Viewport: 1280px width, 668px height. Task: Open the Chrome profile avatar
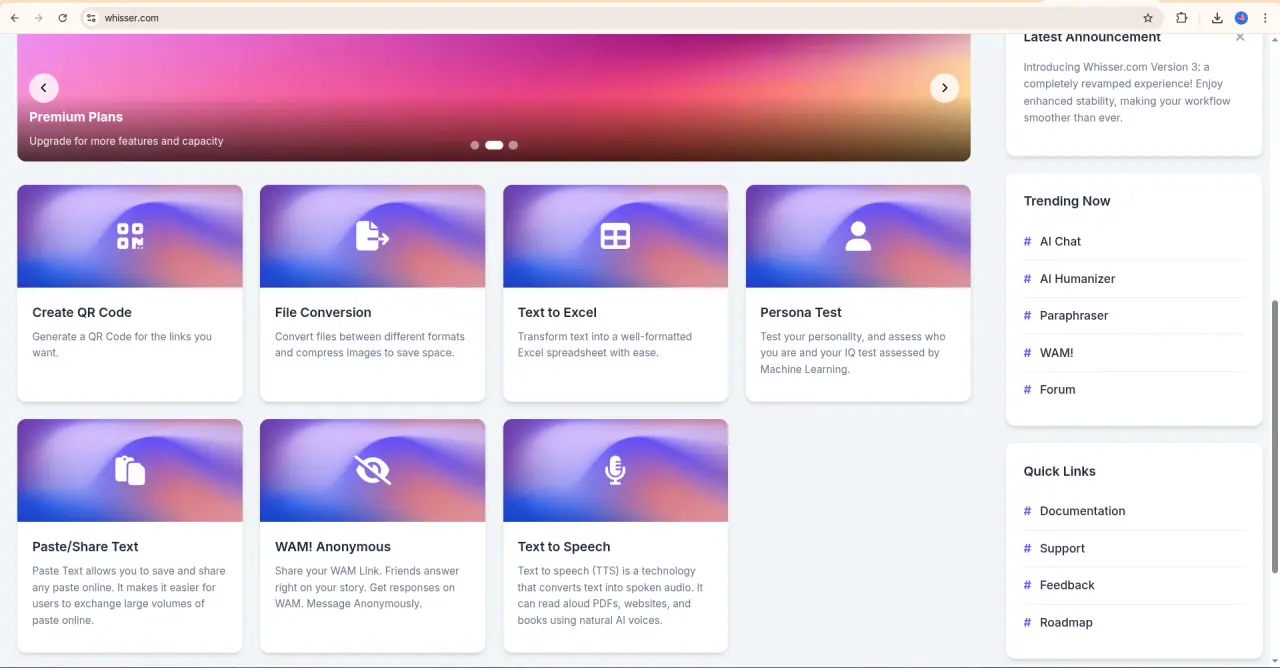(1241, 18)
